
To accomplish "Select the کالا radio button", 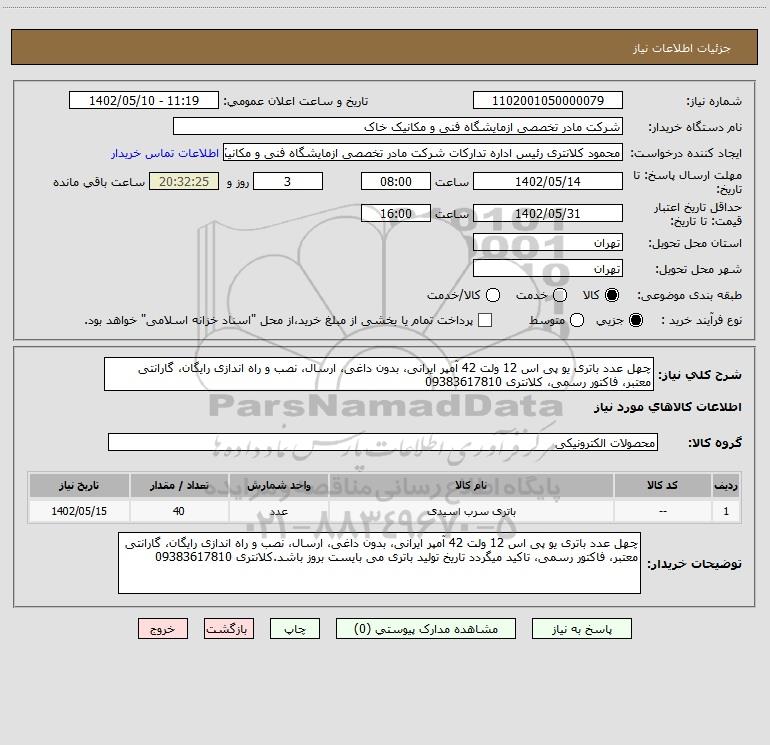I will tap(612, 295).
